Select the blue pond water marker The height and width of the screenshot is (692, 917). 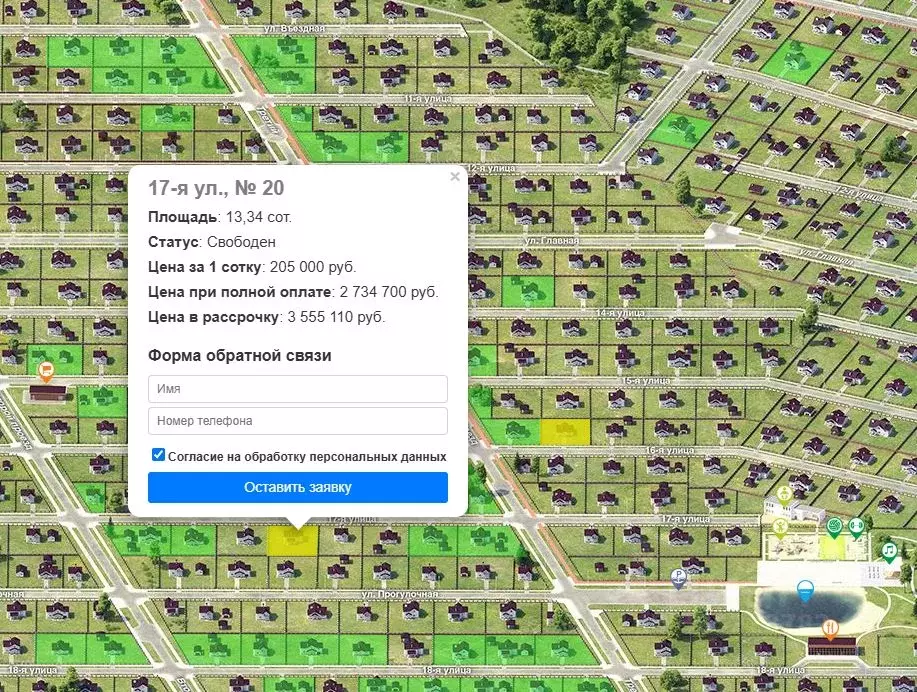coord(805,591)
